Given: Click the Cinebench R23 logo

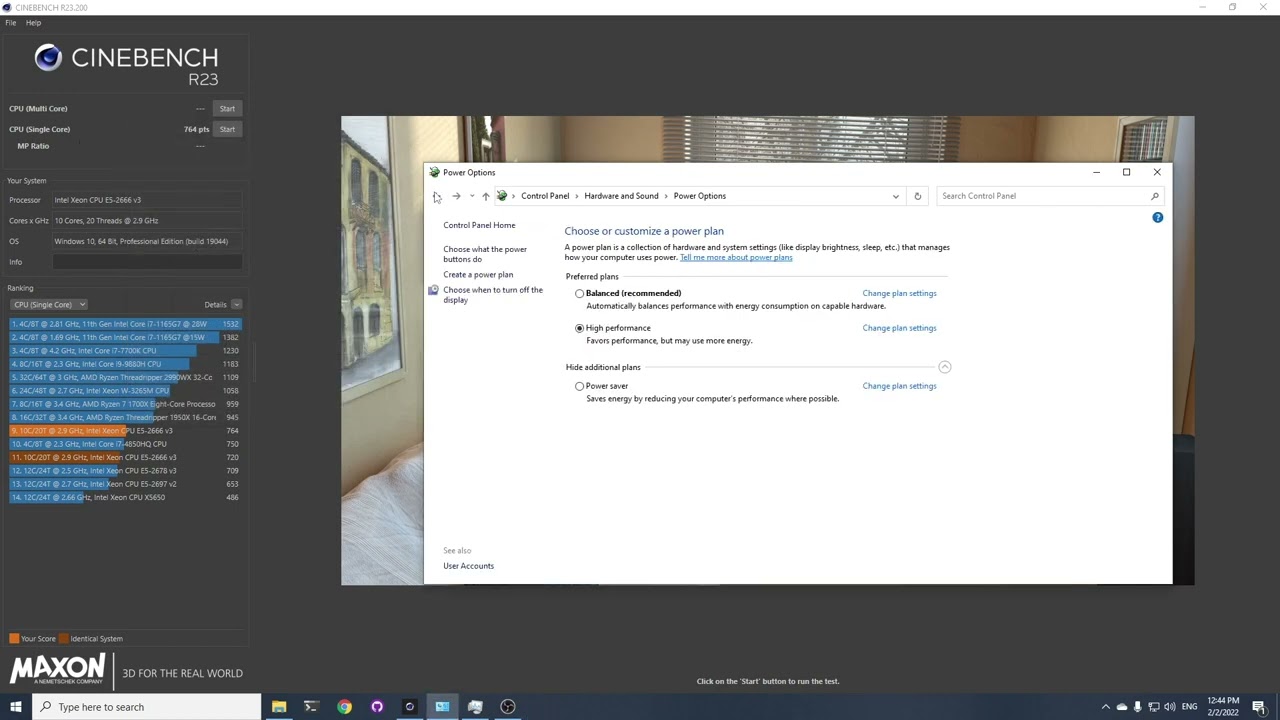Looking at the screenshot, I should (x=126, y=64).
